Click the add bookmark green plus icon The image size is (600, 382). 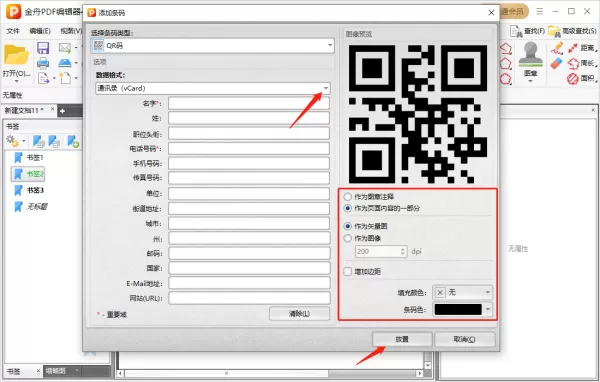(73, 141)
